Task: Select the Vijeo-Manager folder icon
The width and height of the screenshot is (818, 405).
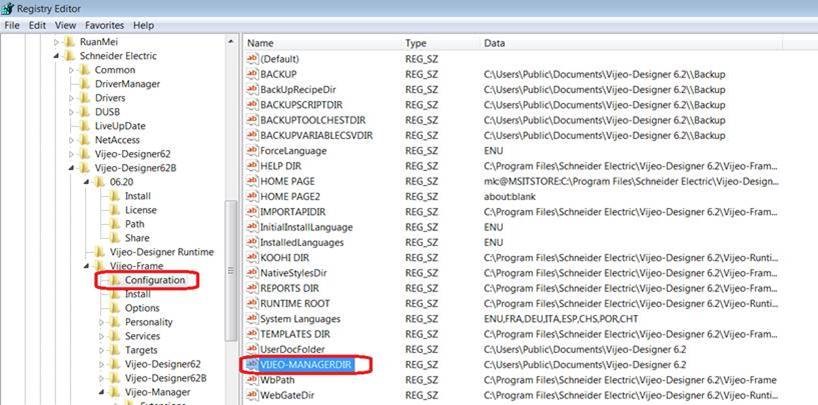Action: coord(114,392)
